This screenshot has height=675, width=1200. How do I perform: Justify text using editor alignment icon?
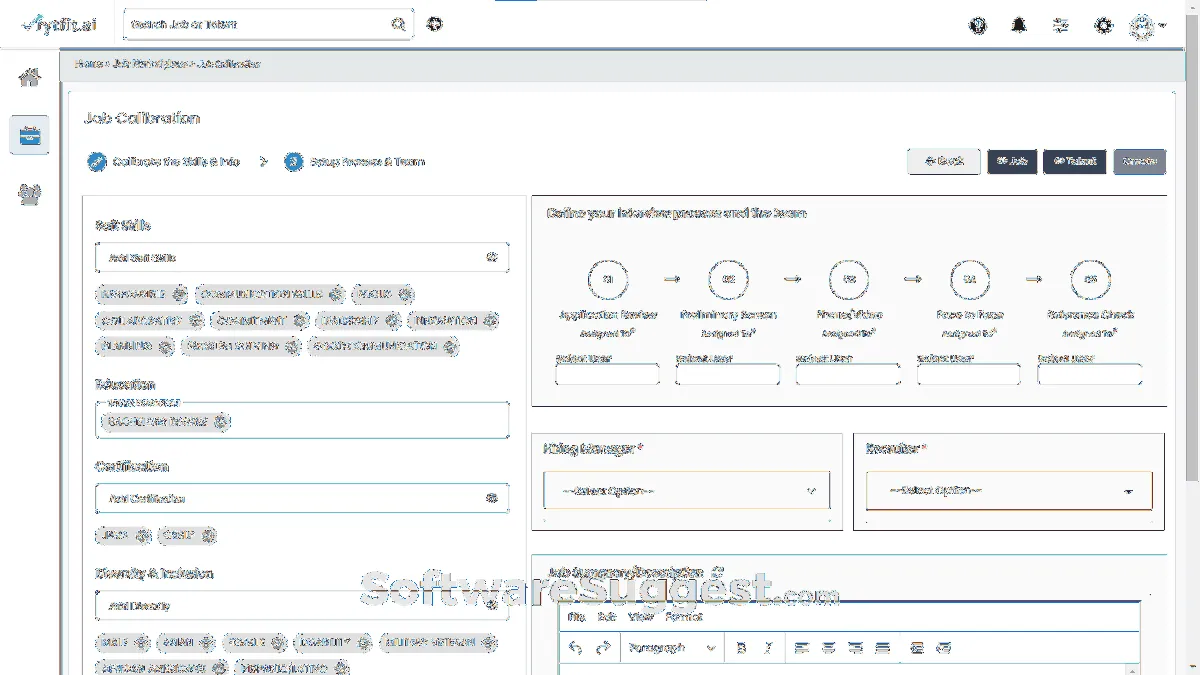[x=882, y=648]
